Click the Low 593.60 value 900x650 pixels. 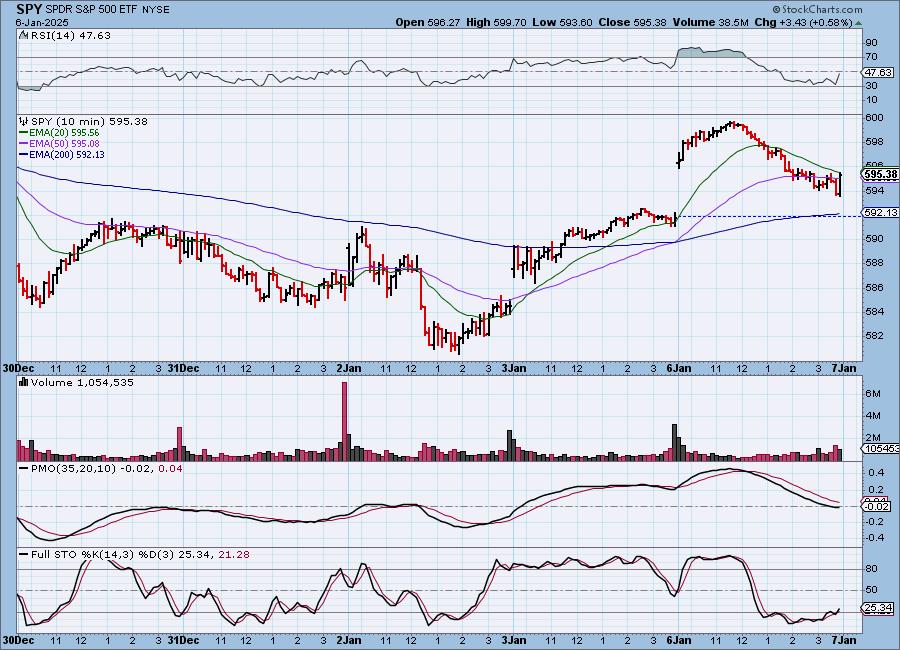[562, 22]
